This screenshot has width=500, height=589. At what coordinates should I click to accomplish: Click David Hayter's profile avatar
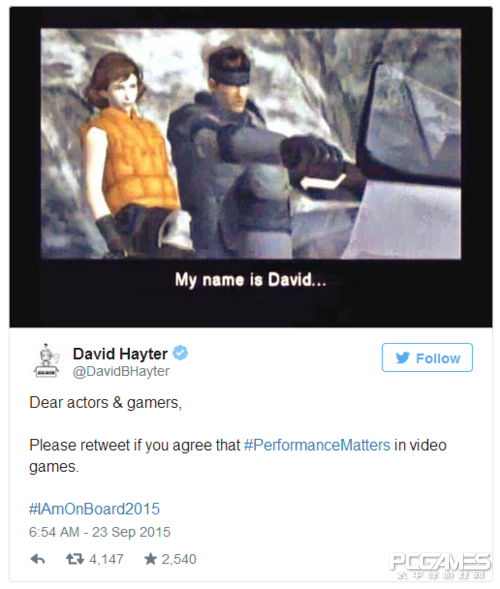46,361
